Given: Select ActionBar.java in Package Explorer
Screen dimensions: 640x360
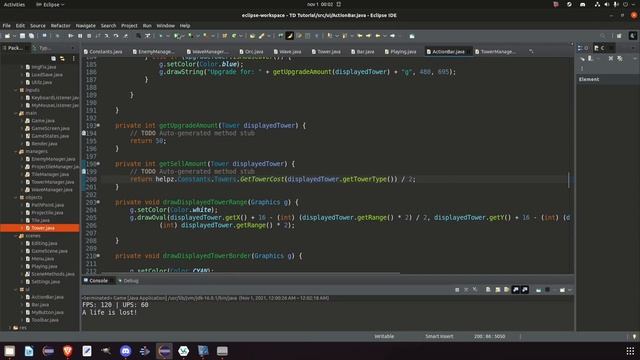Looking at the screenshot, I should coord(44,297).
